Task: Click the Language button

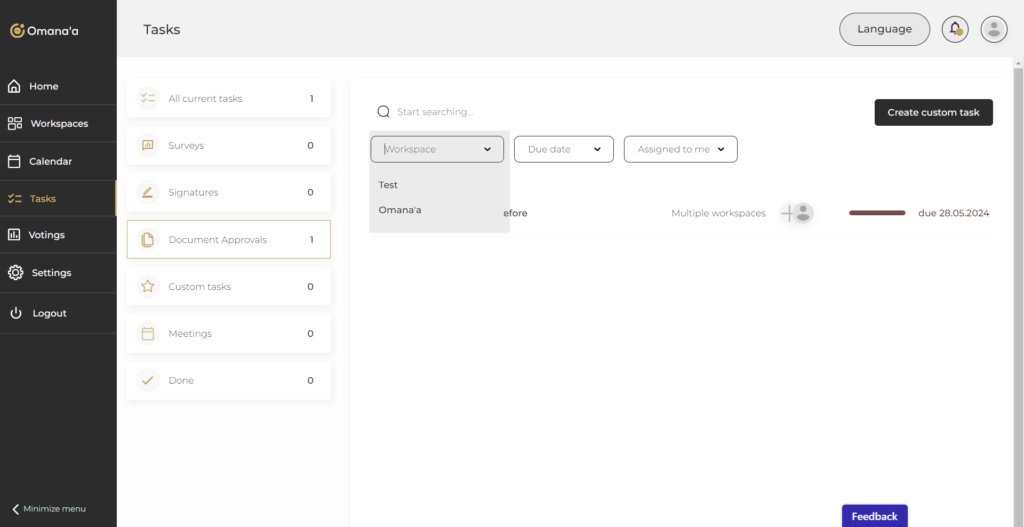Action: pyautogui.click(x=884, y=29)
